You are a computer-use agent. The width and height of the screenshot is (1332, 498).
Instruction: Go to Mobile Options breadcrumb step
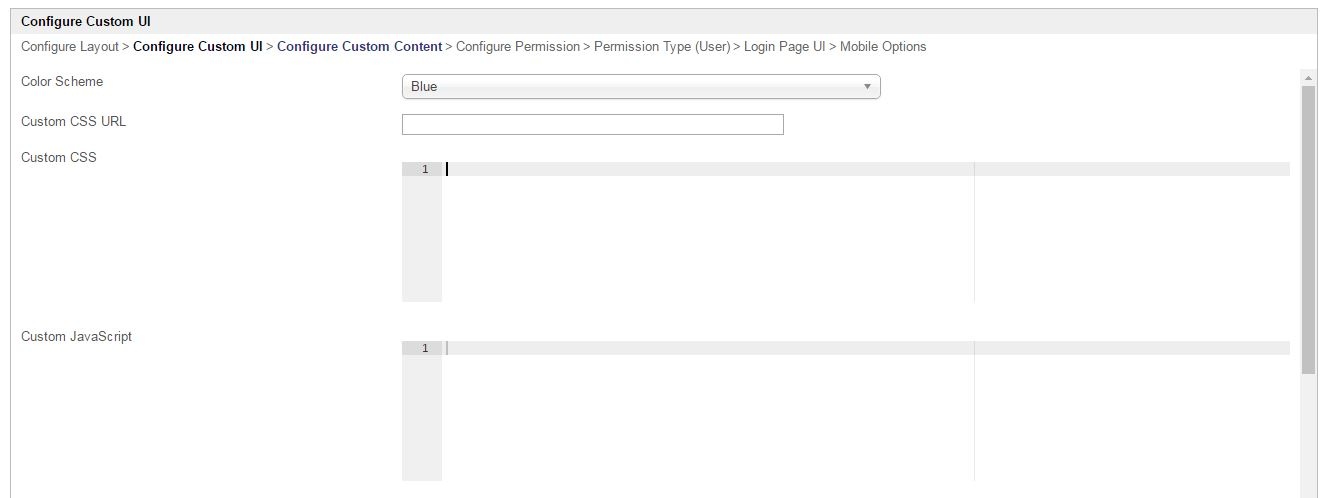[883, 47]
